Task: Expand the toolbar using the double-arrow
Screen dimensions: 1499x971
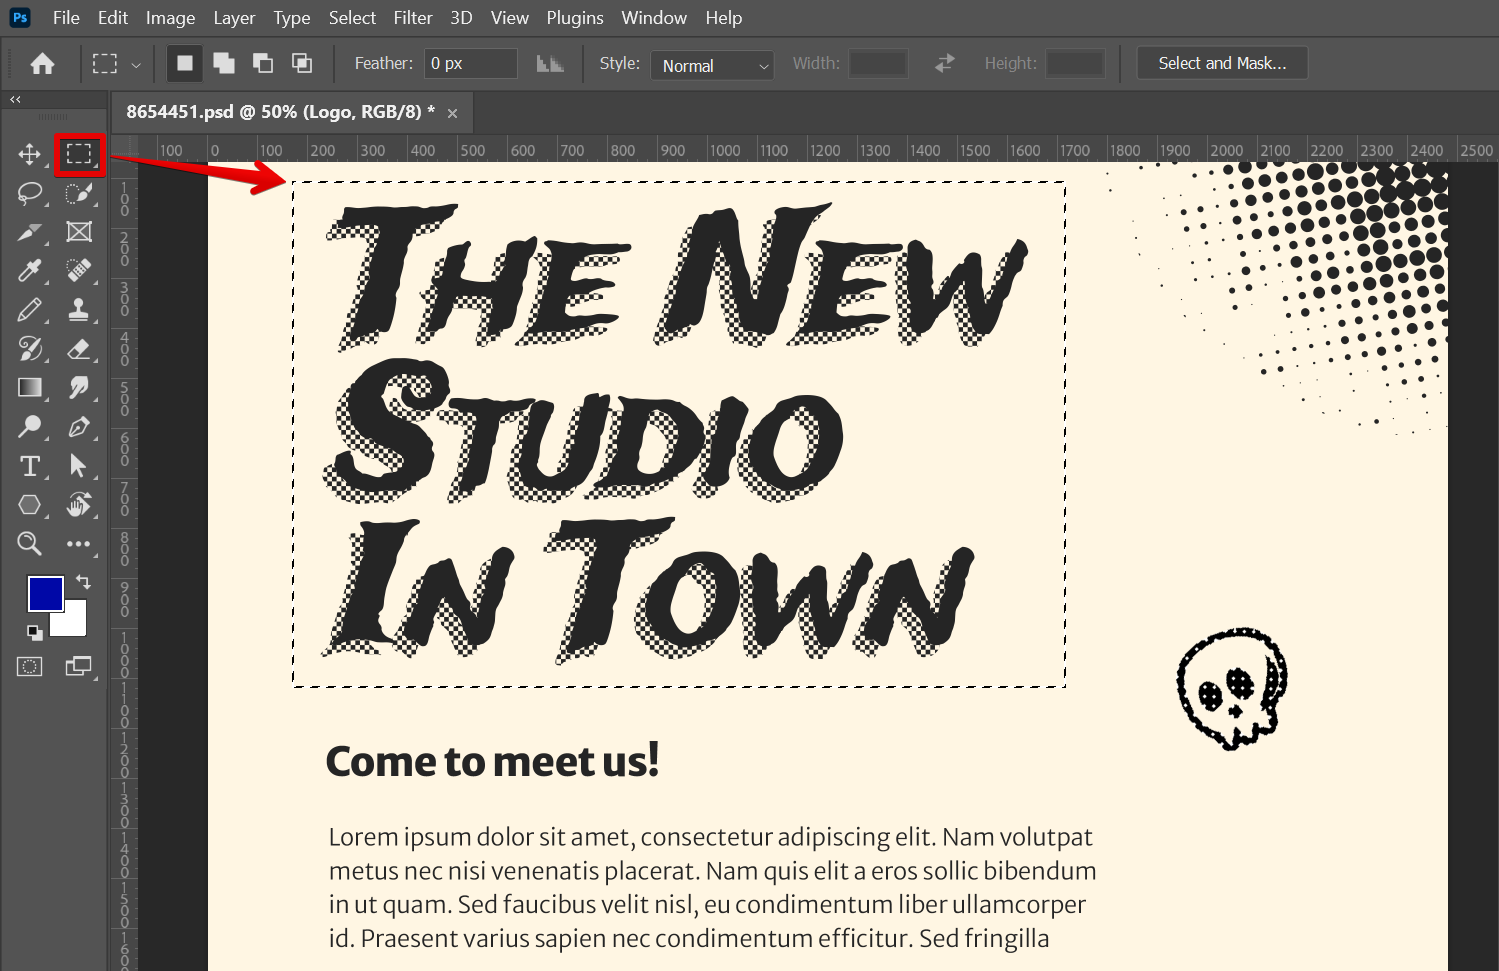Action: coord(15,100)
